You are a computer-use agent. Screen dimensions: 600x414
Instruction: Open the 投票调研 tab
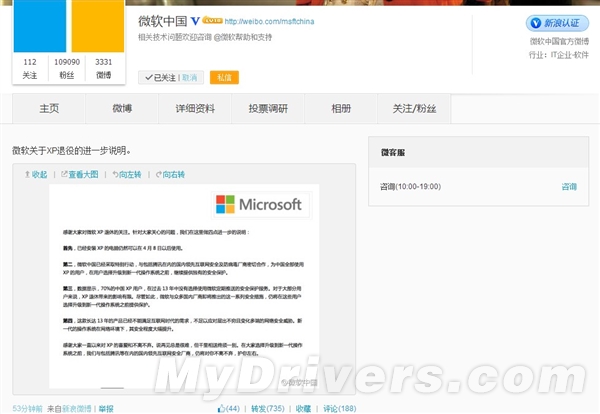click(268, 109)
